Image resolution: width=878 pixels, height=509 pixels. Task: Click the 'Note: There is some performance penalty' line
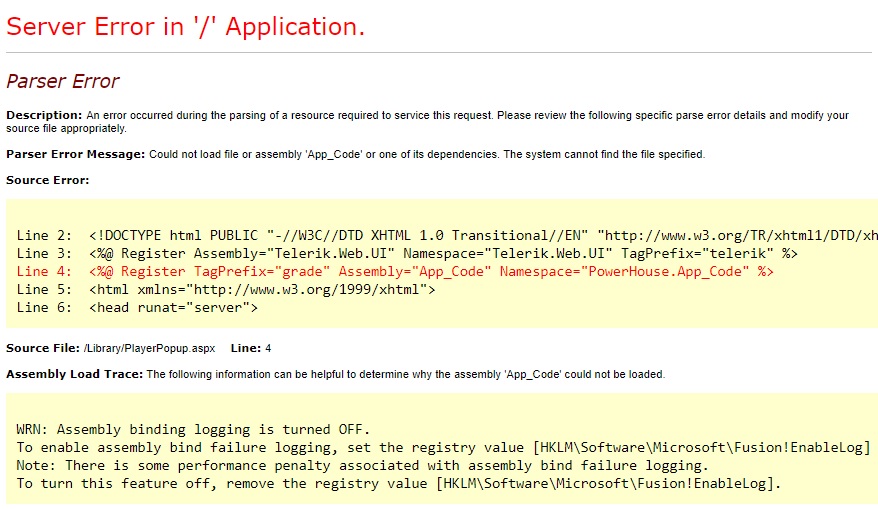(x=362, y=466)
